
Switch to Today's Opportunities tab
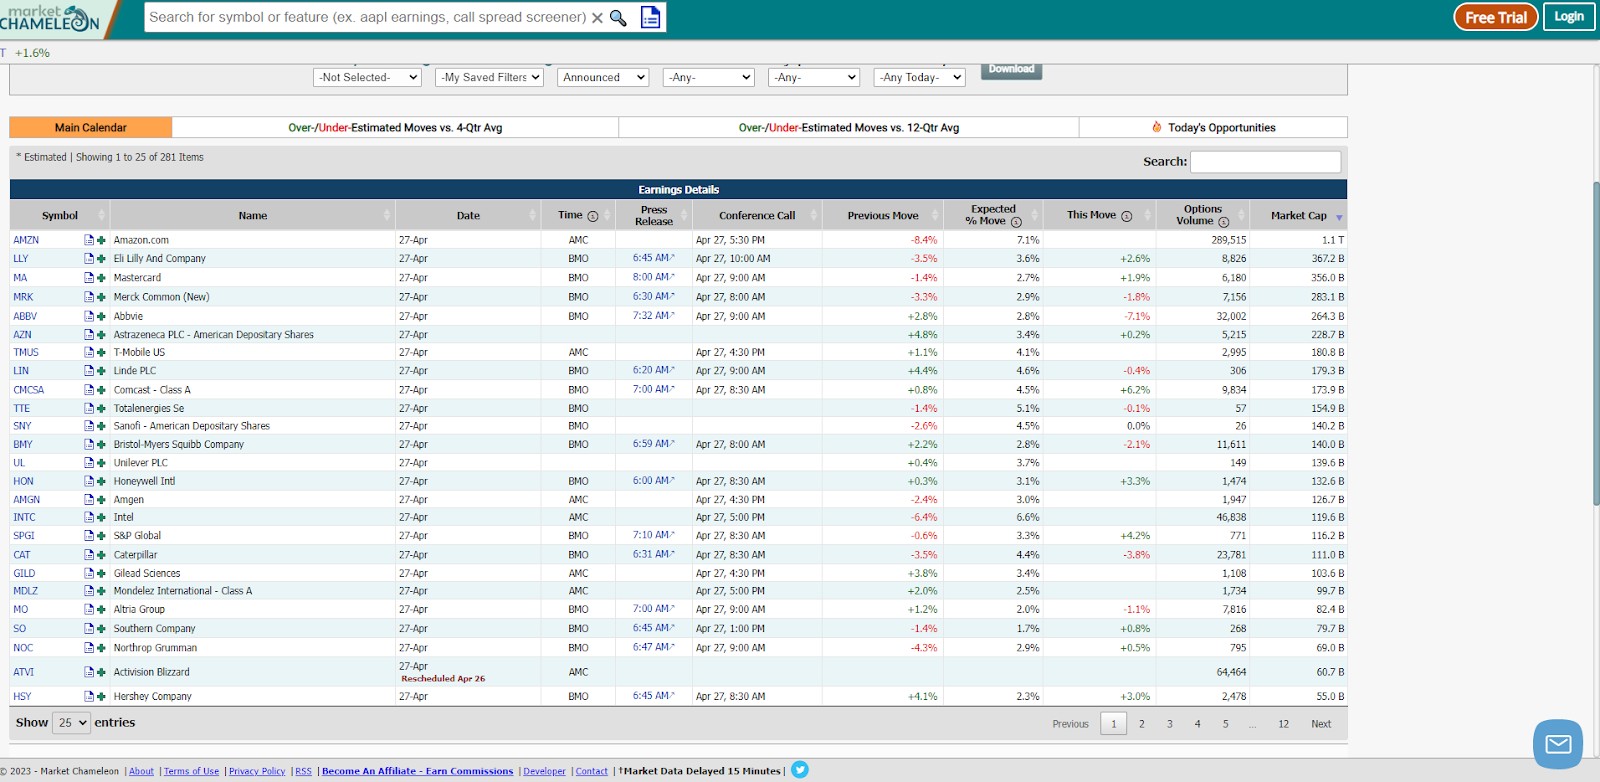point(1213,128)
